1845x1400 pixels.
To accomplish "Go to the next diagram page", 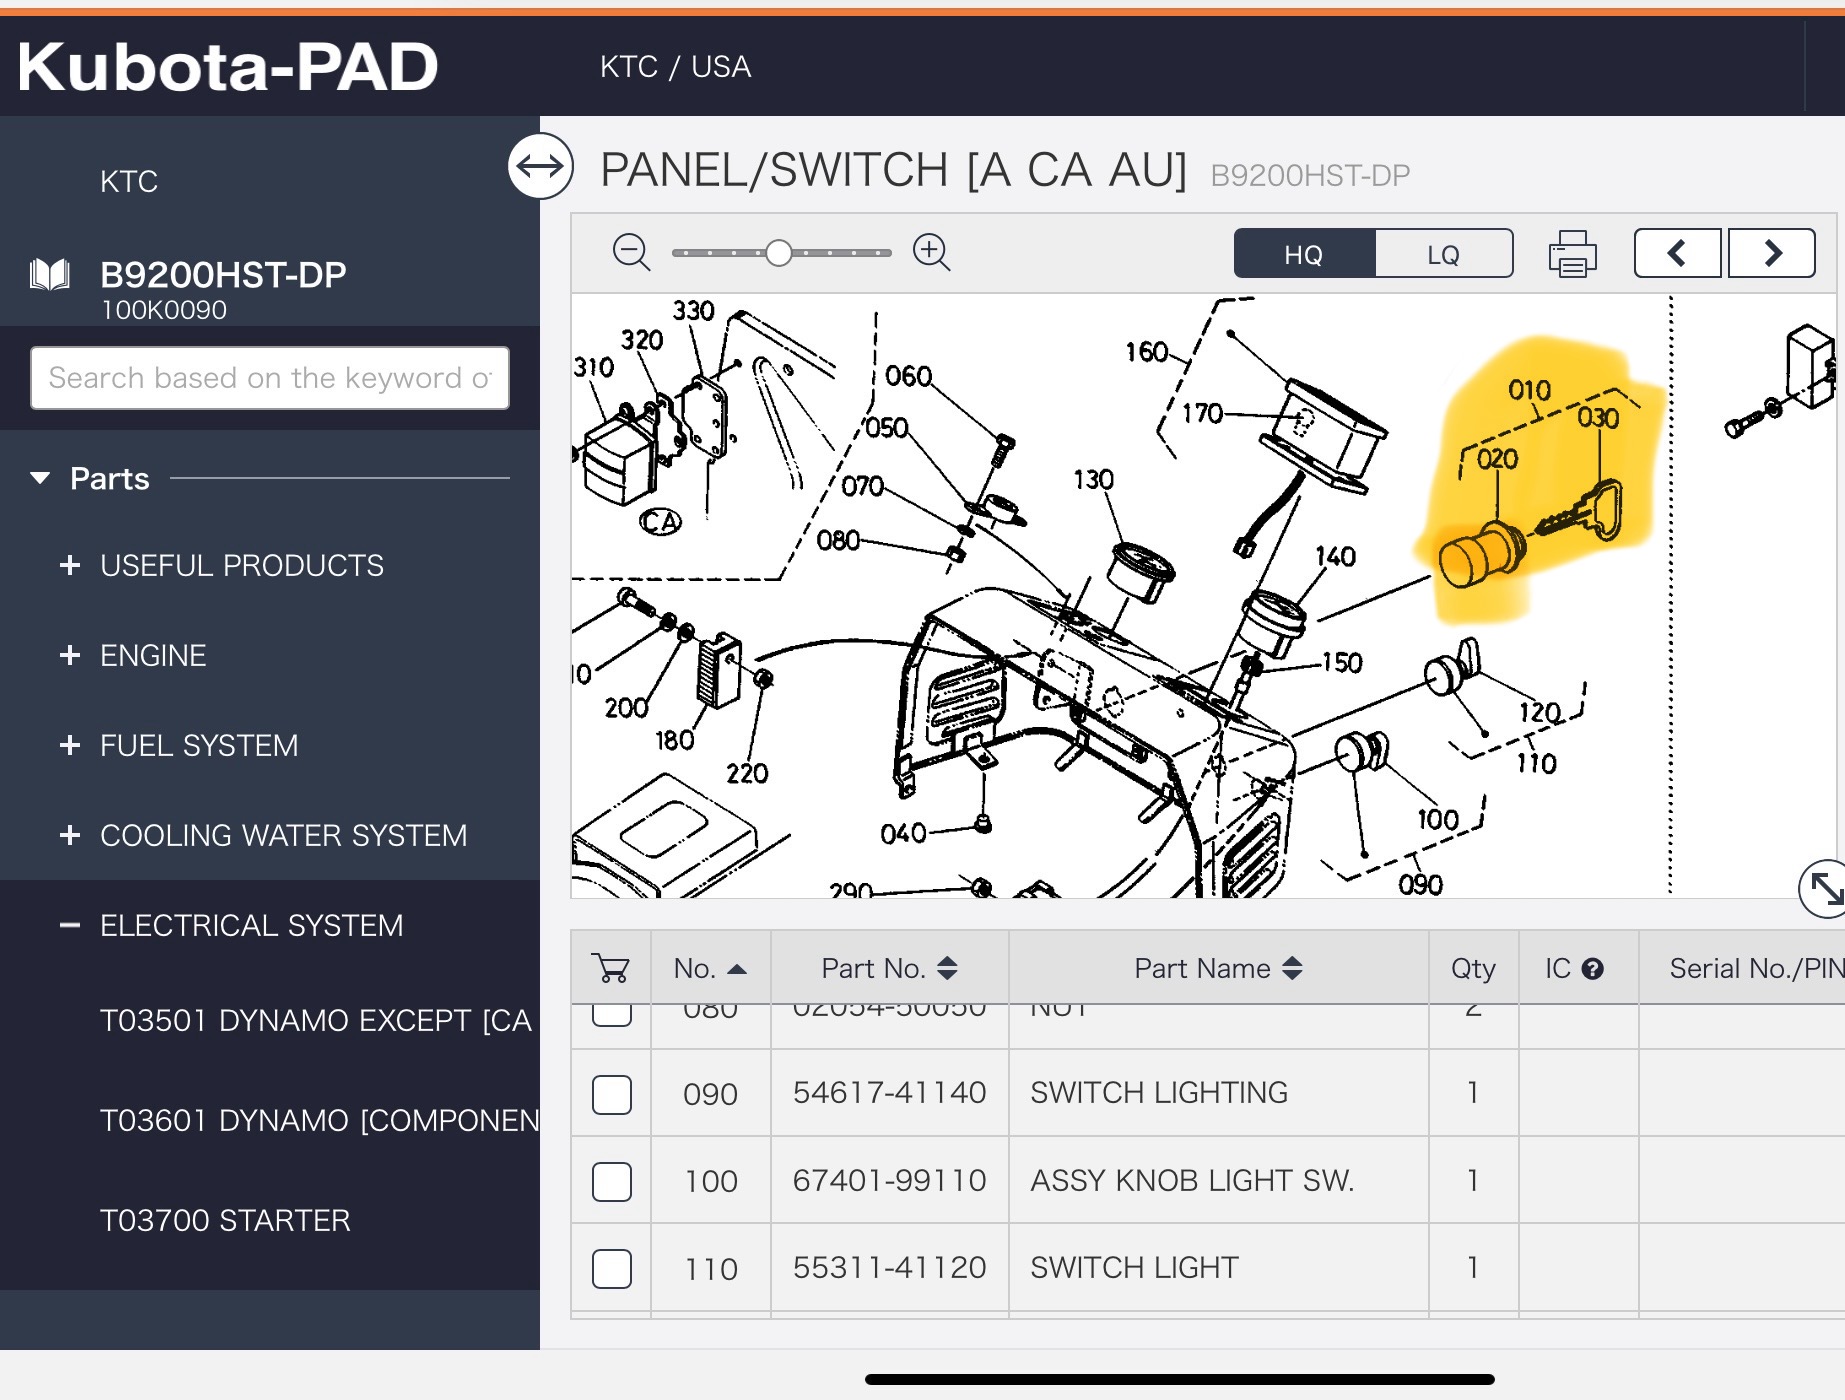I will point(1772,253).
